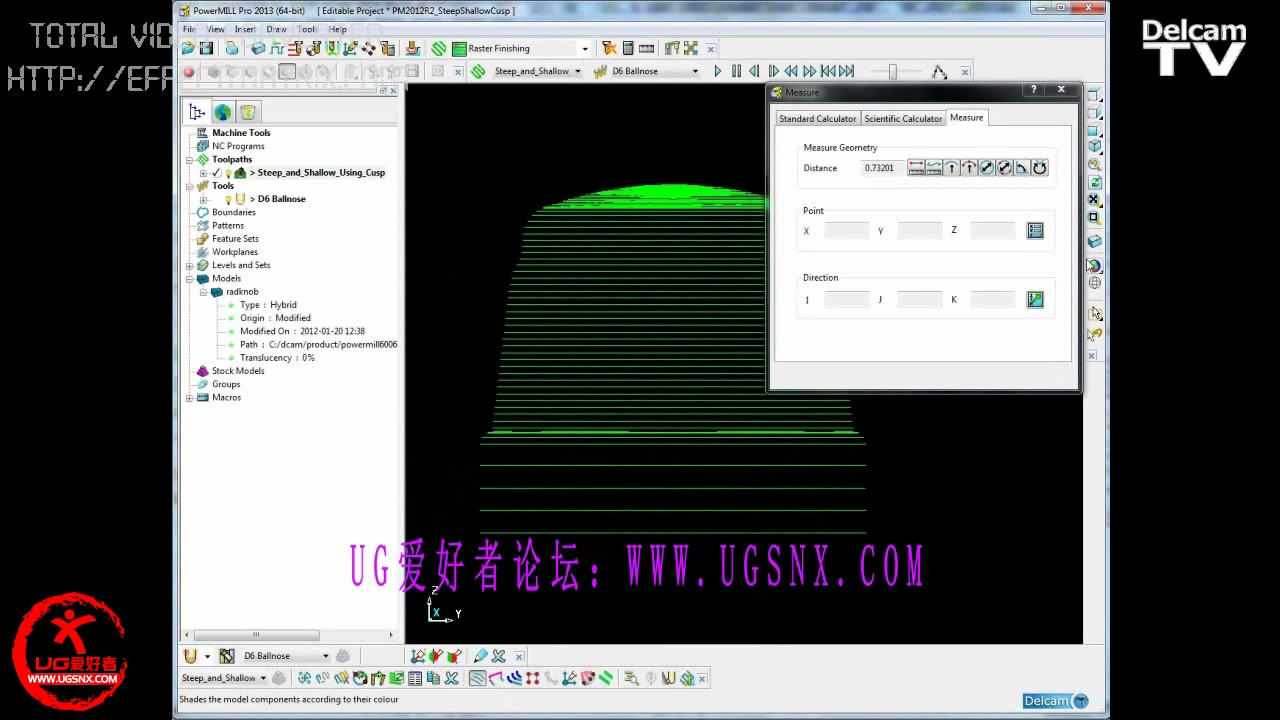Switch to the globe browser tab icon
Screen dimensions: 1280x720
tap(222, 112)
